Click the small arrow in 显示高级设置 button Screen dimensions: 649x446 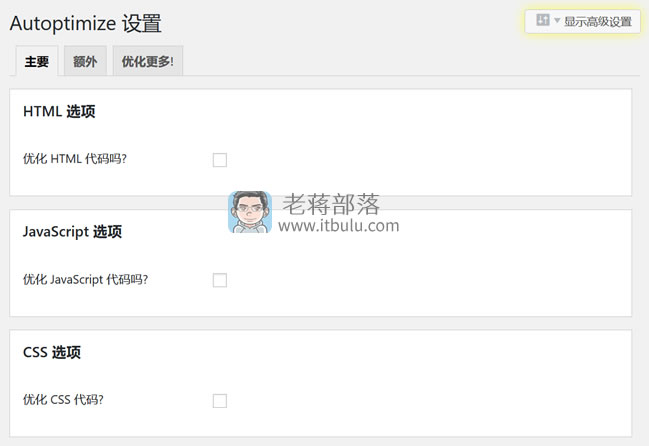click(x=557, y=20)
